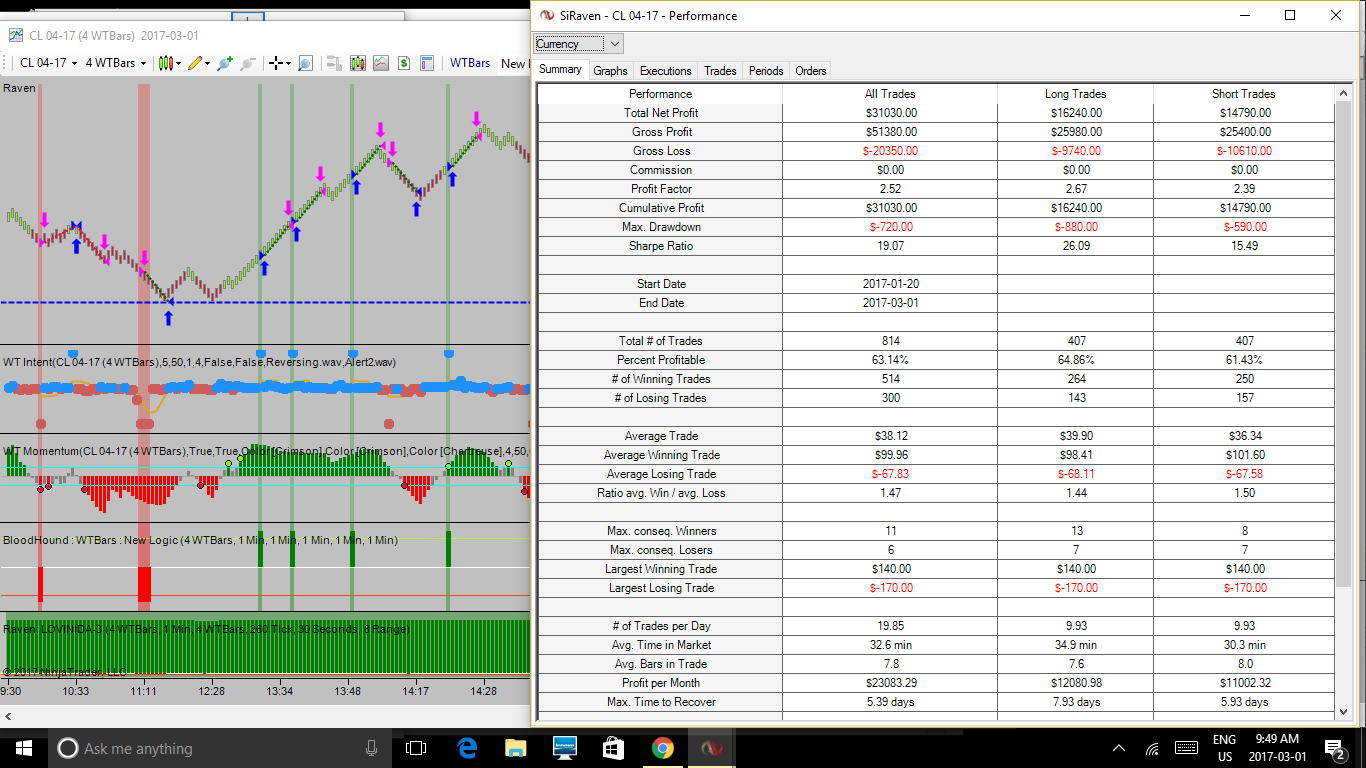Launch Microsoft Edge from the taskbar
1366x768 pixels.
click(x=467, y=748)
